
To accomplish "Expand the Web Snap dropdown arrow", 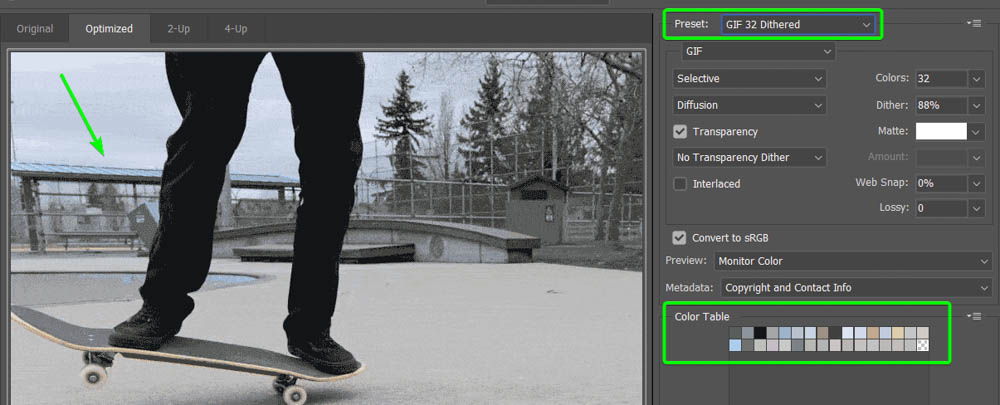I will click(976, 184).
